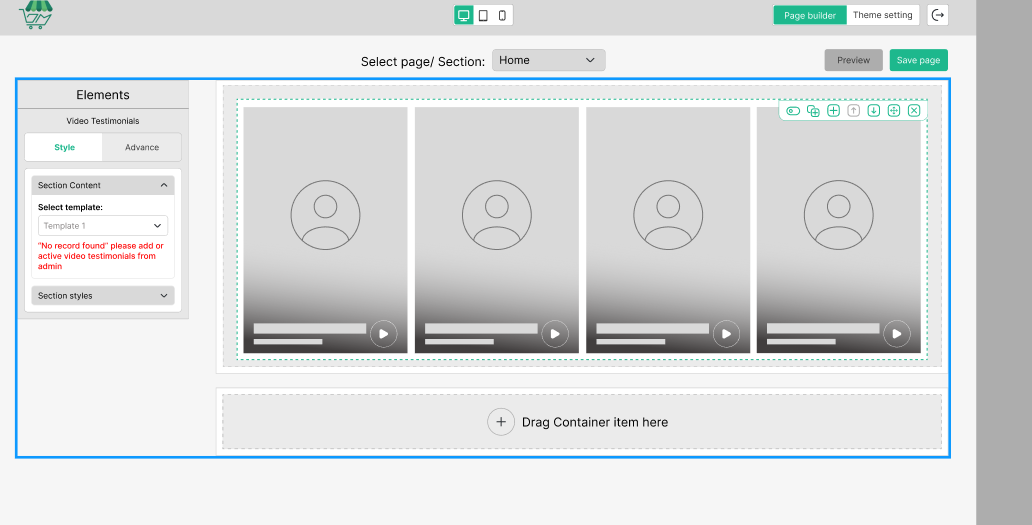Collapse the Section Content panel
The width and height of the screenshot is (1032, 525).
[x=103, y=185]
